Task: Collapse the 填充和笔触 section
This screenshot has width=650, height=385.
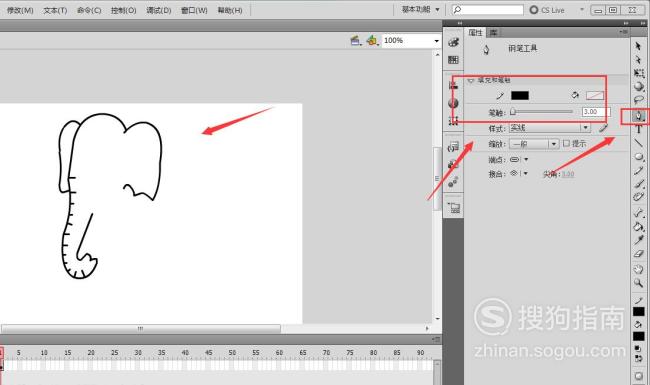Action: click(471, 80)
